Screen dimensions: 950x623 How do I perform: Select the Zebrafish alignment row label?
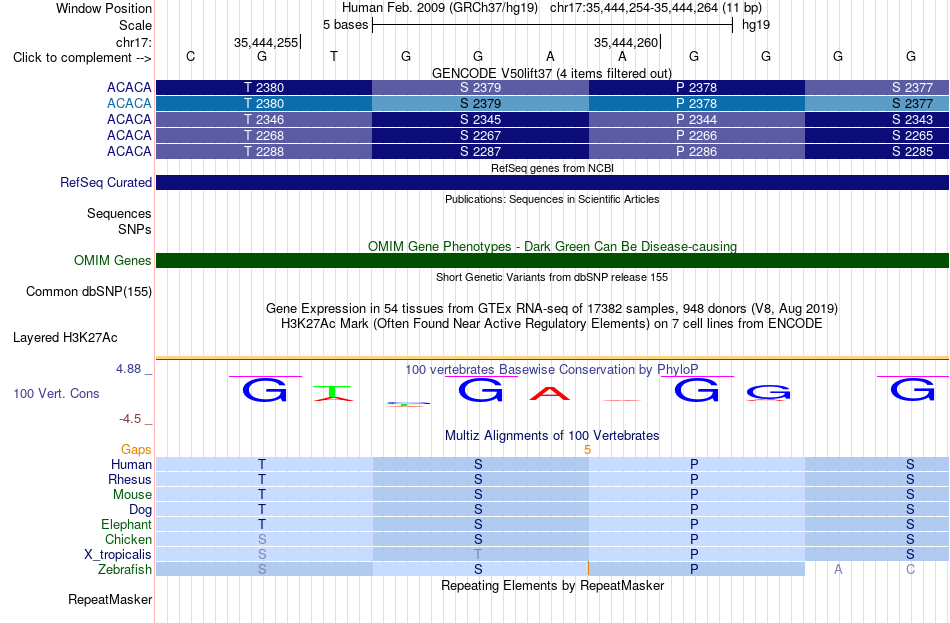pyautogui.click(x=125, y=570)
